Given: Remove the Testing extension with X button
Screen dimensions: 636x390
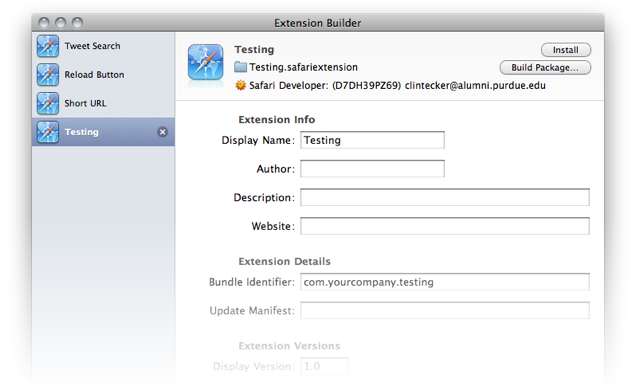Looking at the screenshot, I should [162, 132].
